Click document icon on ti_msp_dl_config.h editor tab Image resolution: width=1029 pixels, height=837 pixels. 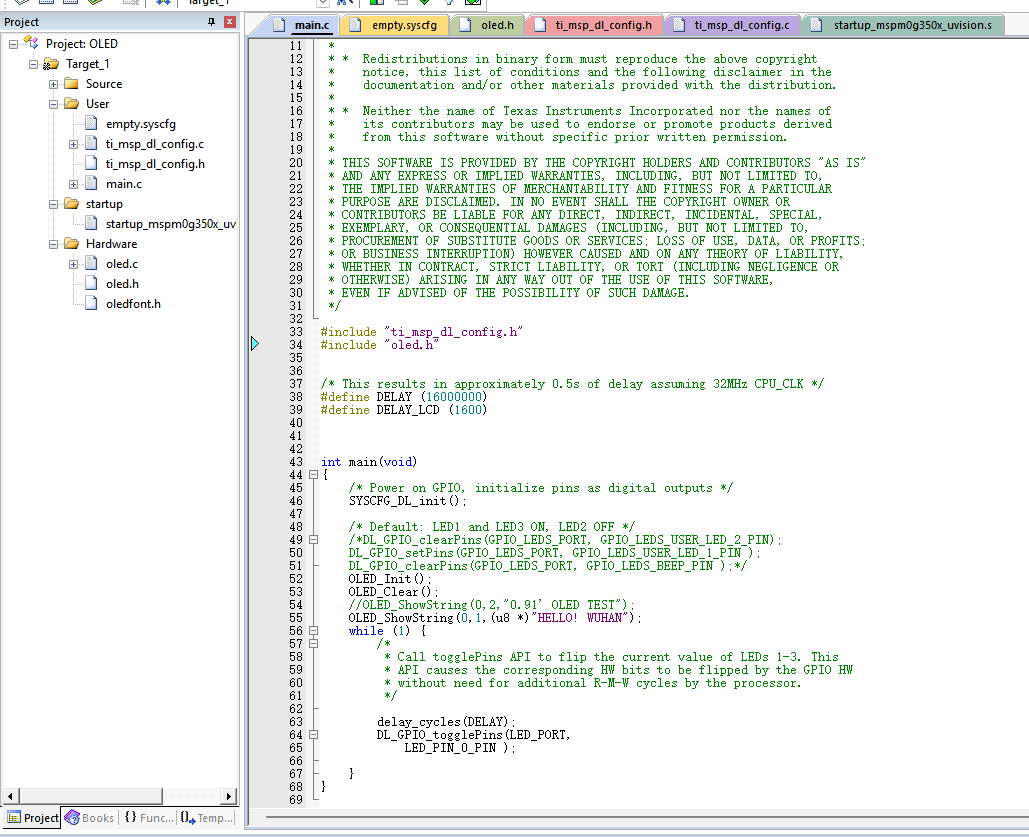pyautogui.click(x=539, y=25)
